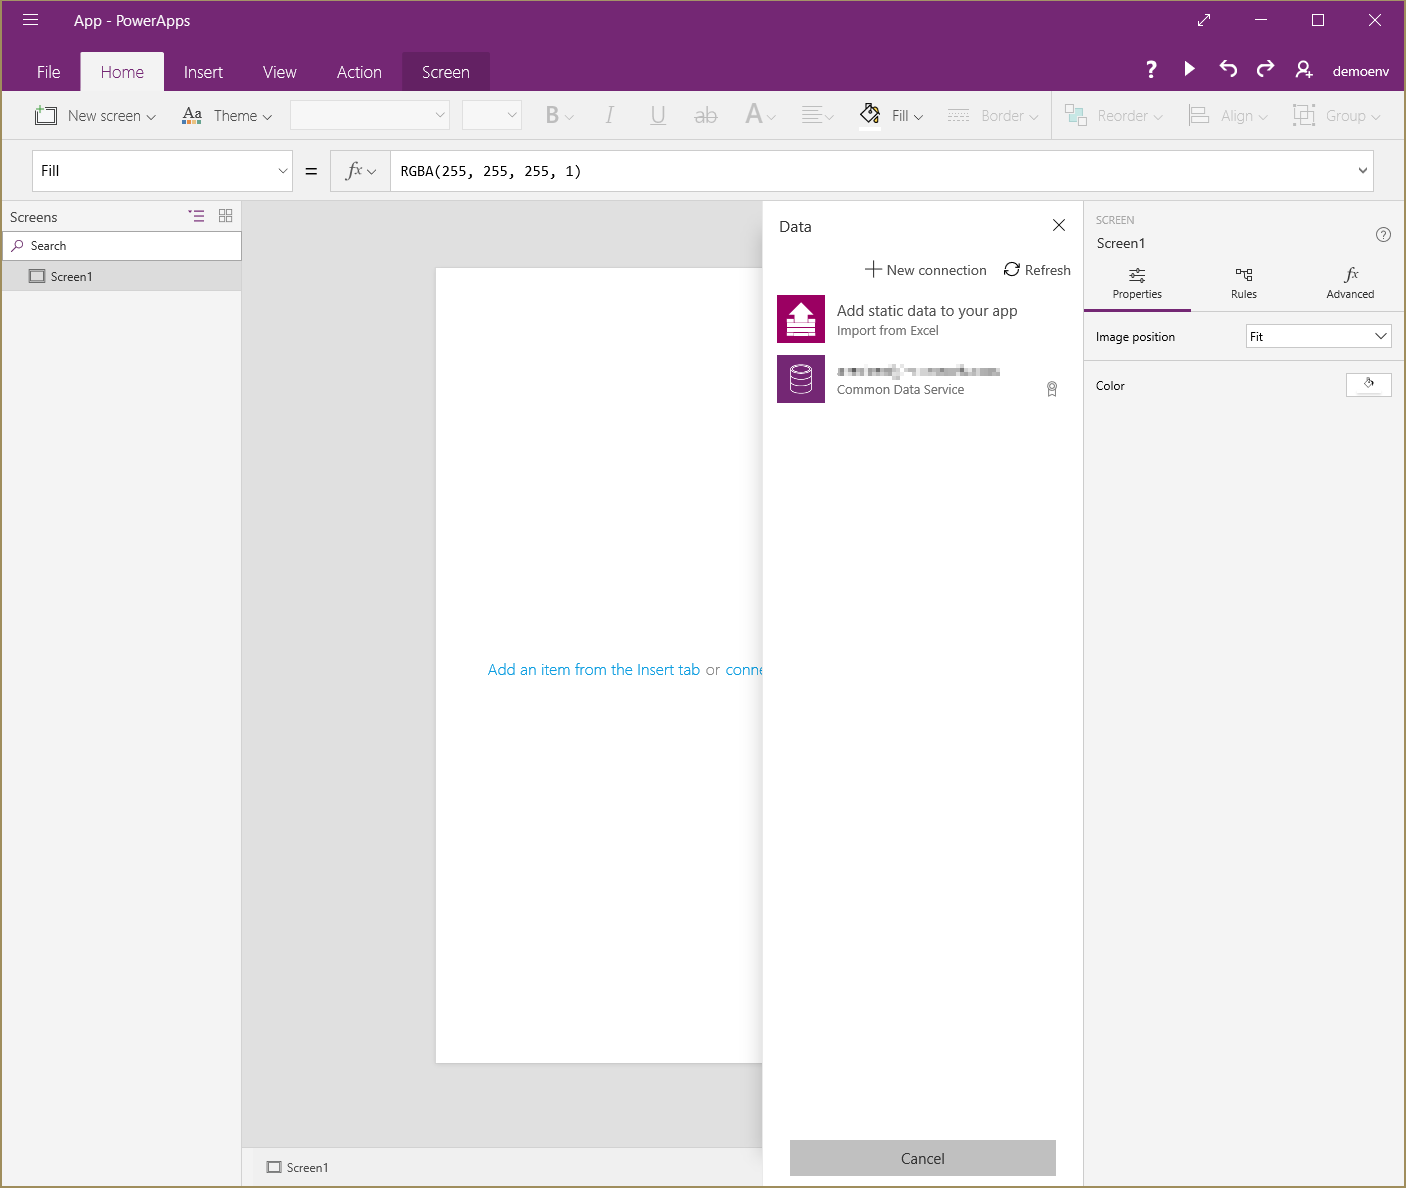The width and height of the screenshot is (1406, 1188).
Task: Click the Search screens input field
Action: pos(122,246)
